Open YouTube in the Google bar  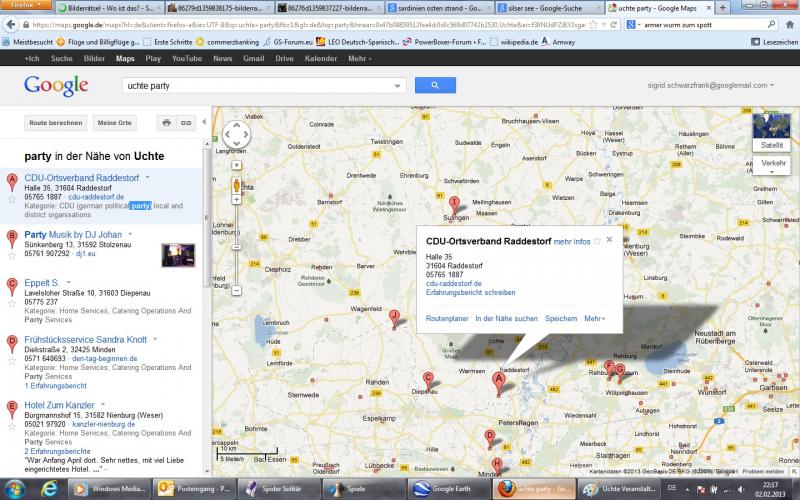pos(187,58)
